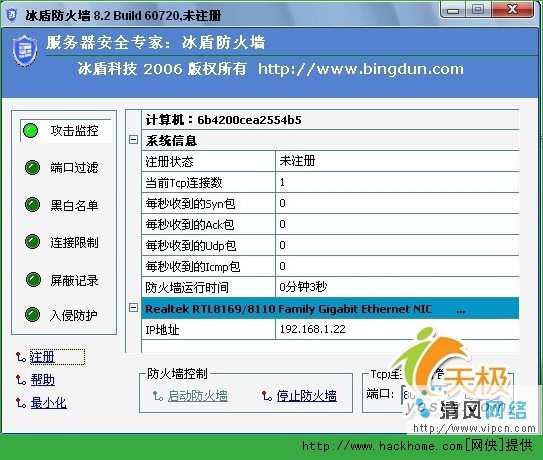Viewport: 543px width, 460px height.
Task: Start firewall via 启动防火墙 link
Action: pyautogui.click(x=198, y=396)
